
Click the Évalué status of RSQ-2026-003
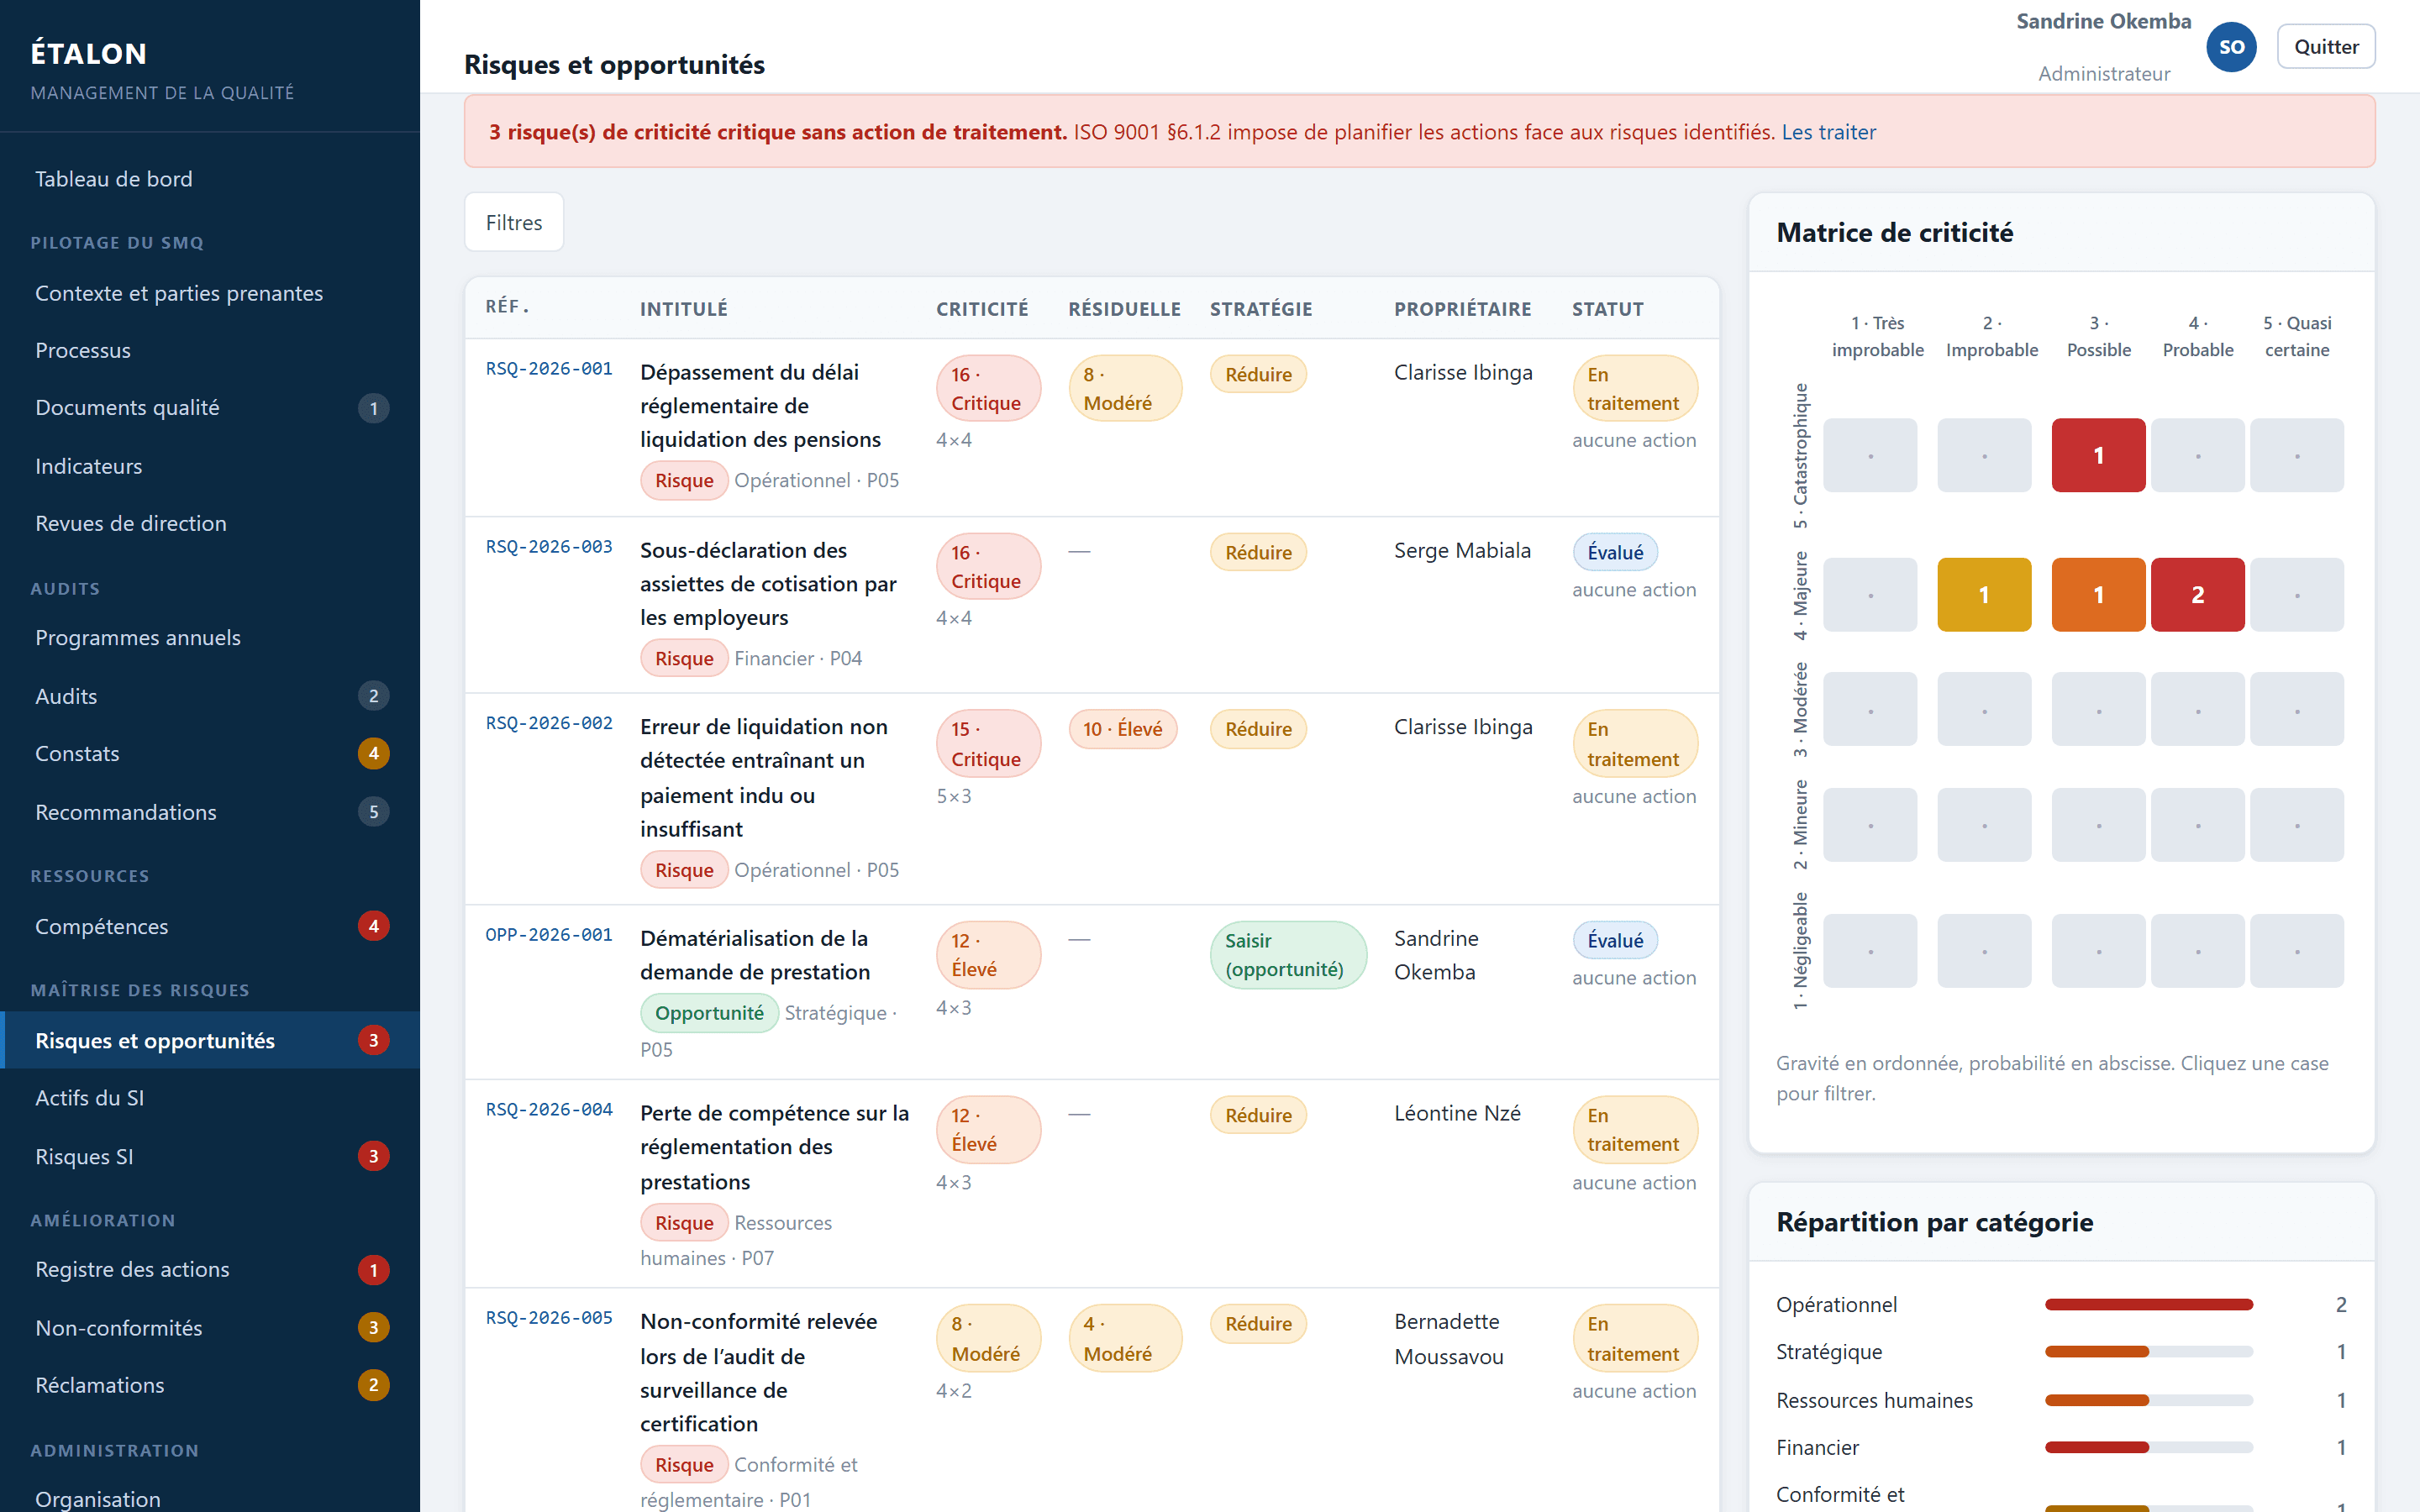coord(1615,552)
